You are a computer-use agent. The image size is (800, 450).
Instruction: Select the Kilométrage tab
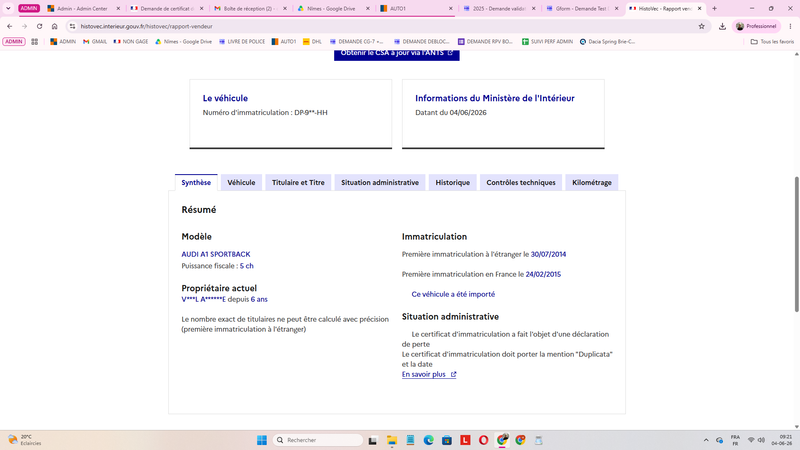(592, 183)
